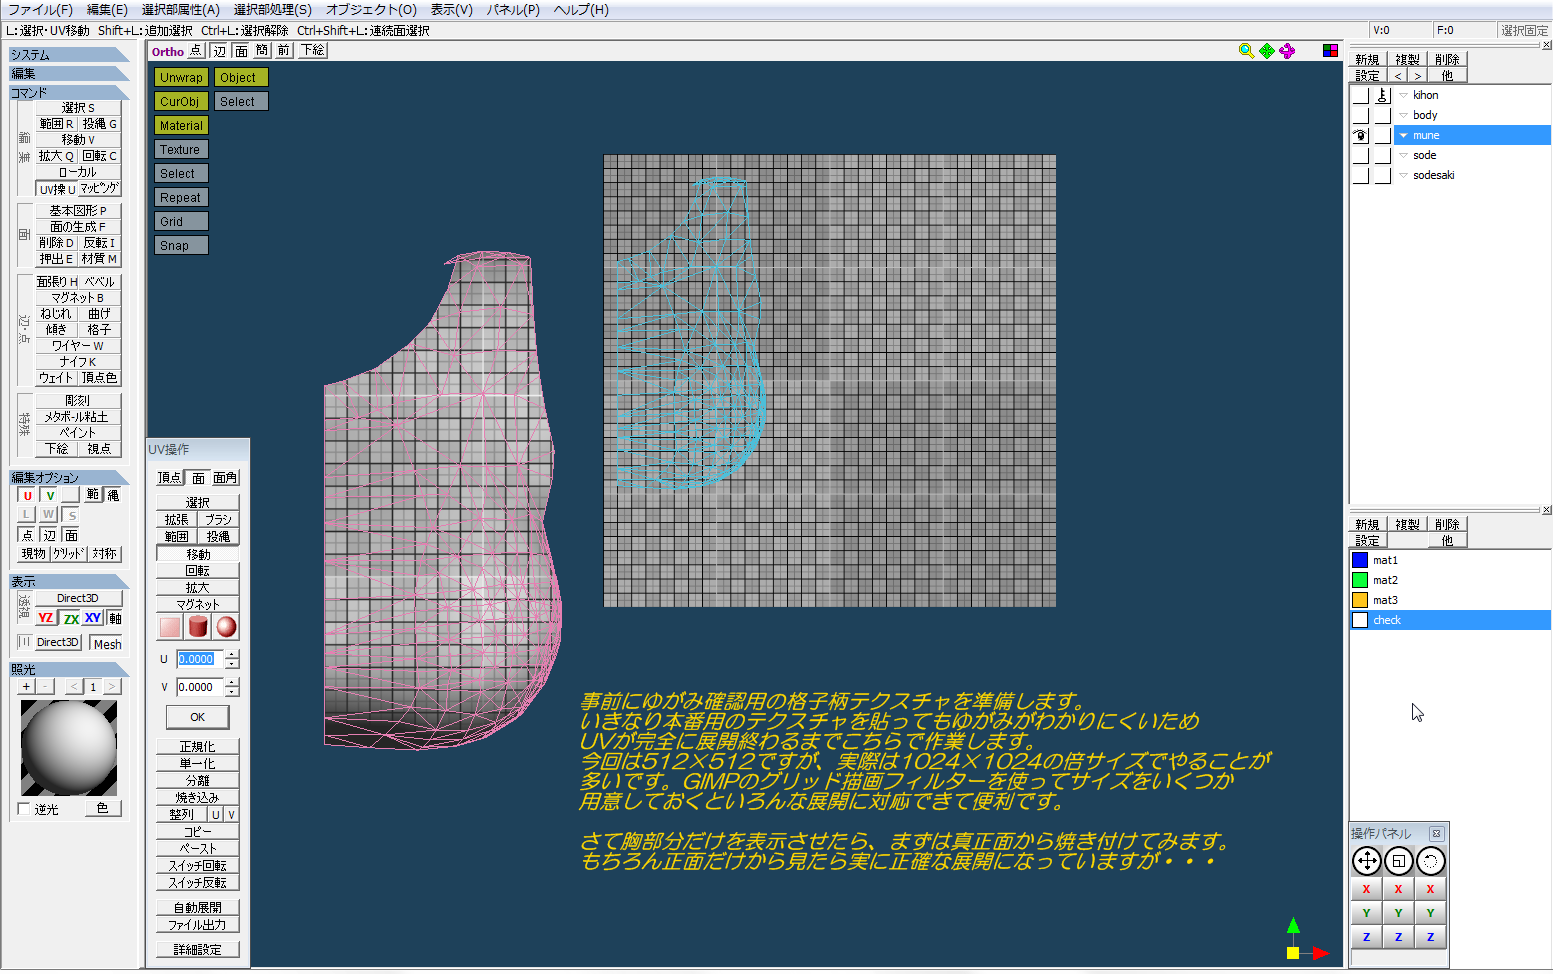Select the red sphere mapping icon
Viewport: 1553px width, 974px height.
point(227,627)
